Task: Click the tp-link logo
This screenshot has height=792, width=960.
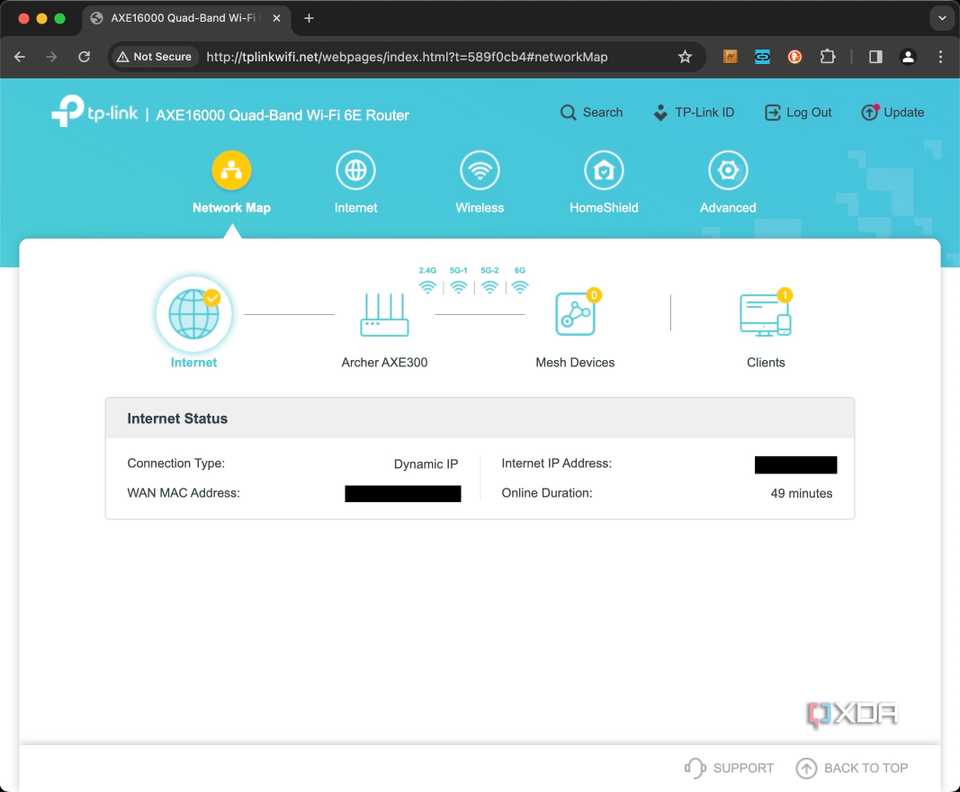Action: [x=95, y=111]
